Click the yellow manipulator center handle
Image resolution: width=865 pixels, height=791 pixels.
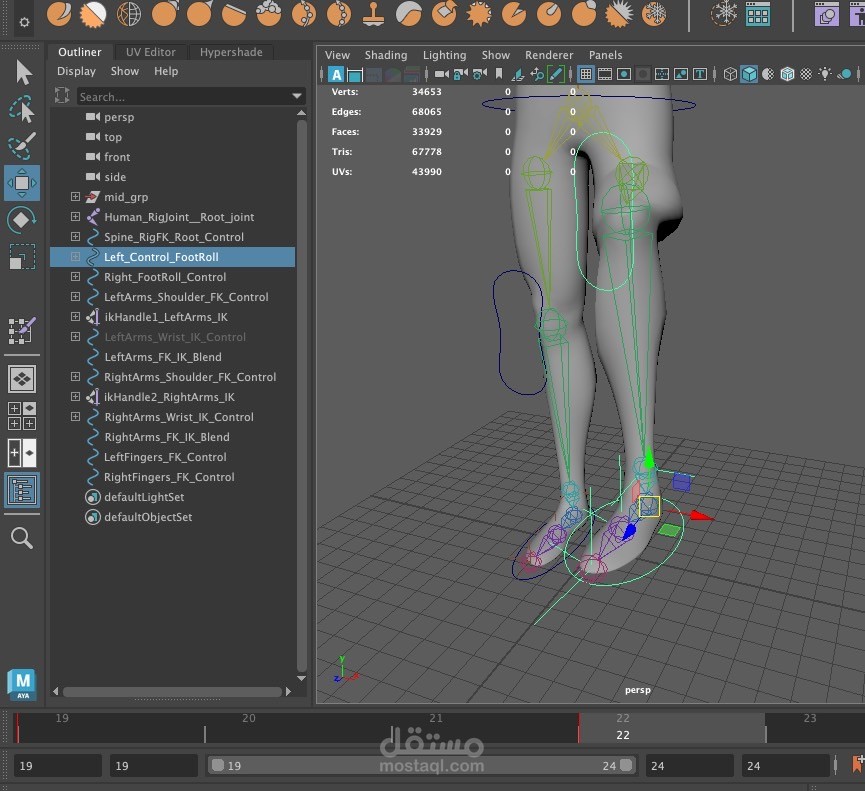[x=649, y=506]
